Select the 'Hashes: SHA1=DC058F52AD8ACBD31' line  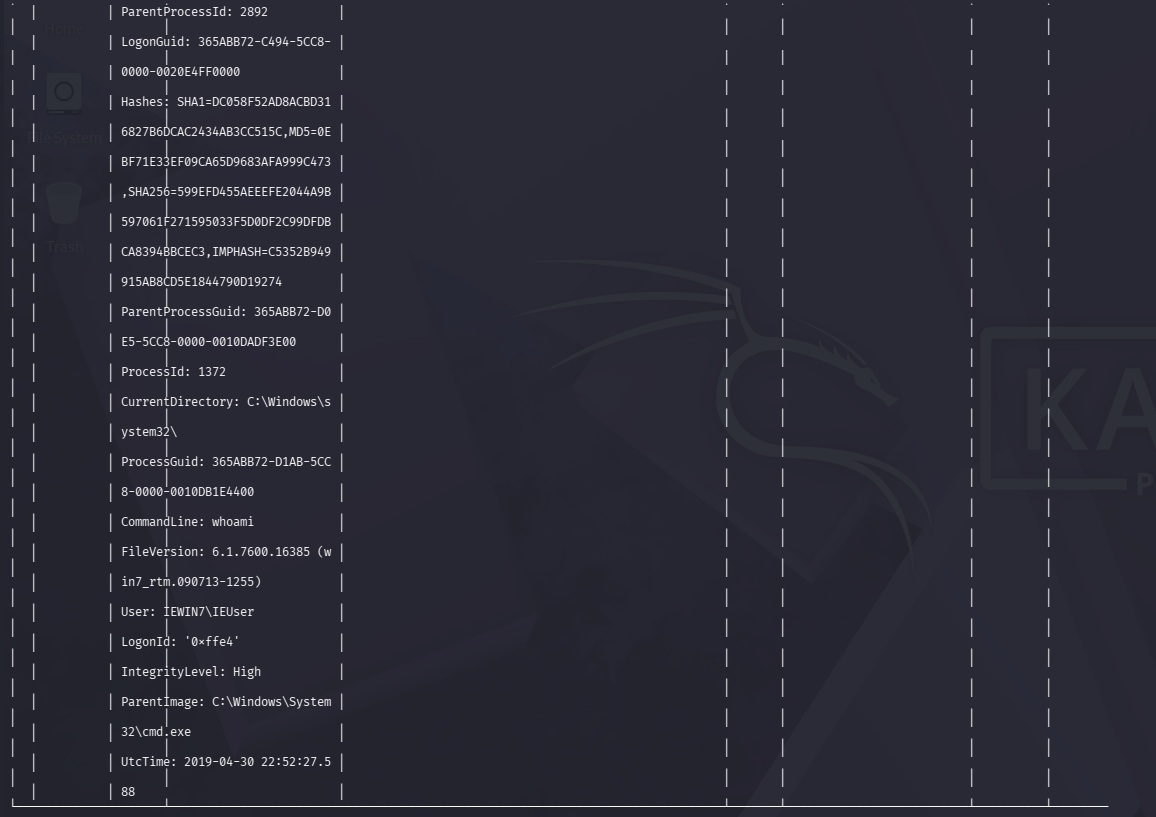pyautogui.click(x=226, y=102)
